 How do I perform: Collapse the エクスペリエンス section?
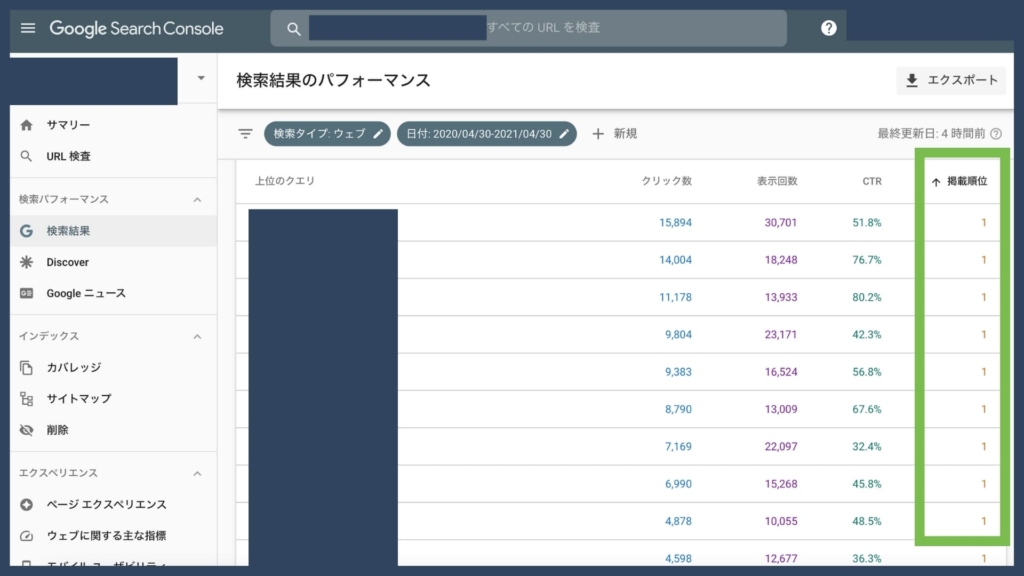(x=197, y=473)
